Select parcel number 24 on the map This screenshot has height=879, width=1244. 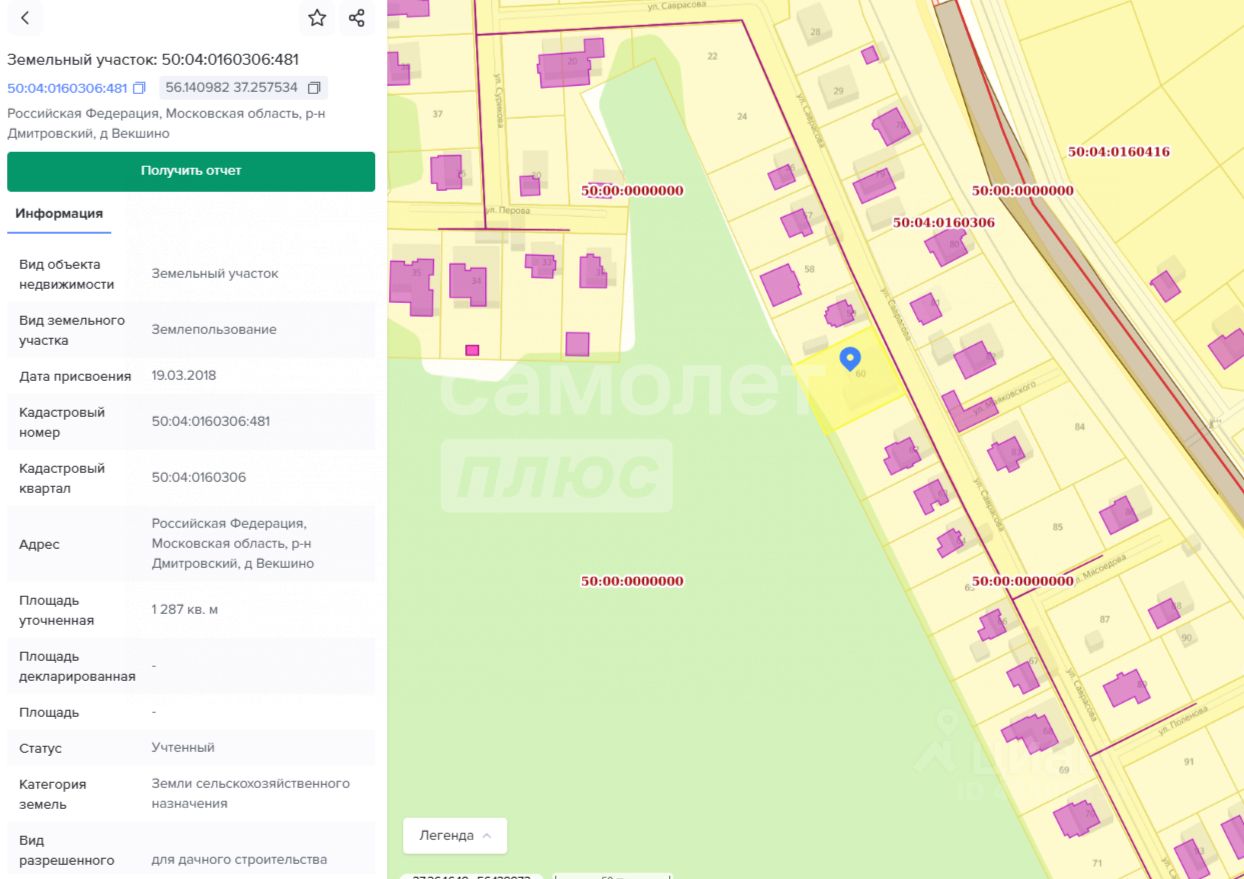point(742,117)
